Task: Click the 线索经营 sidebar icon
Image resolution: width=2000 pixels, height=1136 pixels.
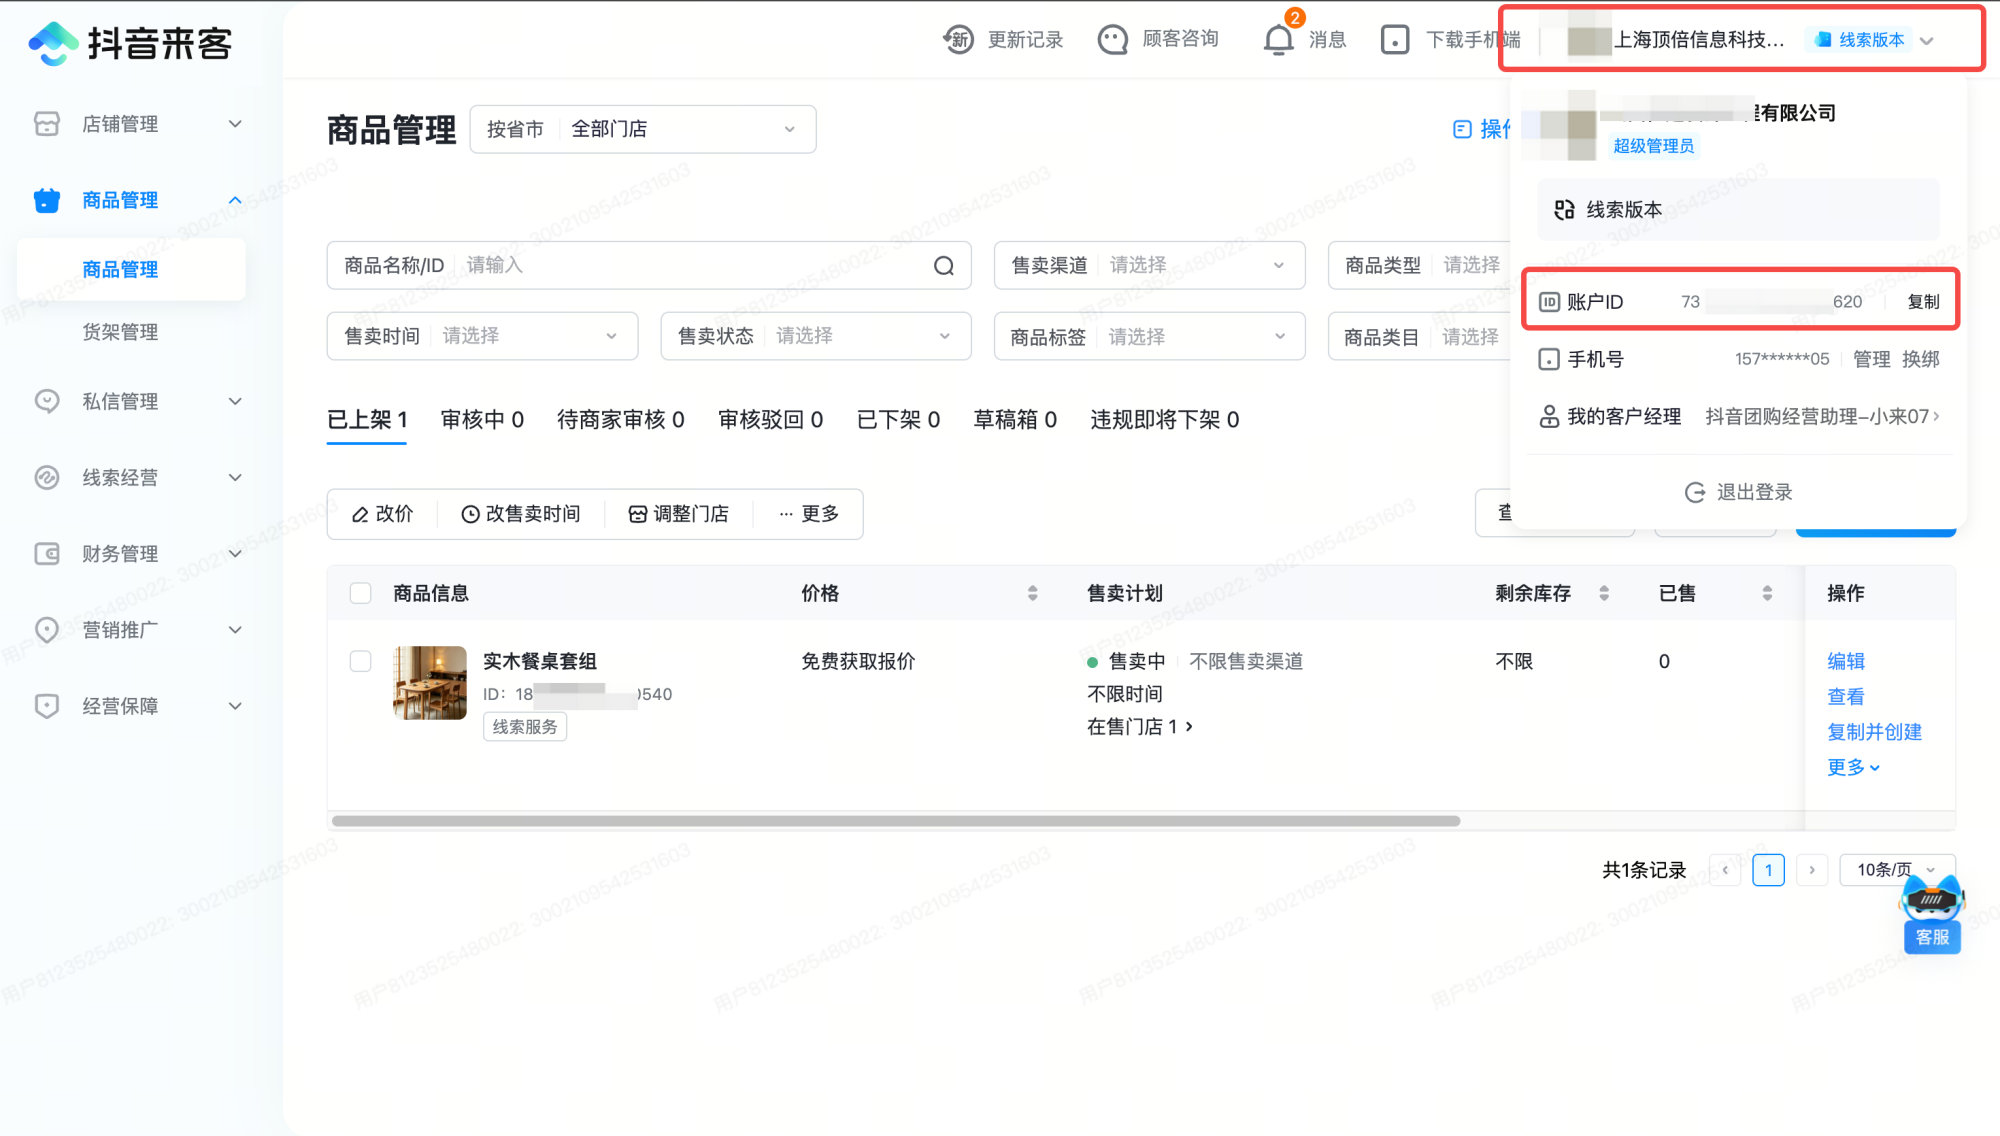Action: pyautogui.click(x=47, y=477)
